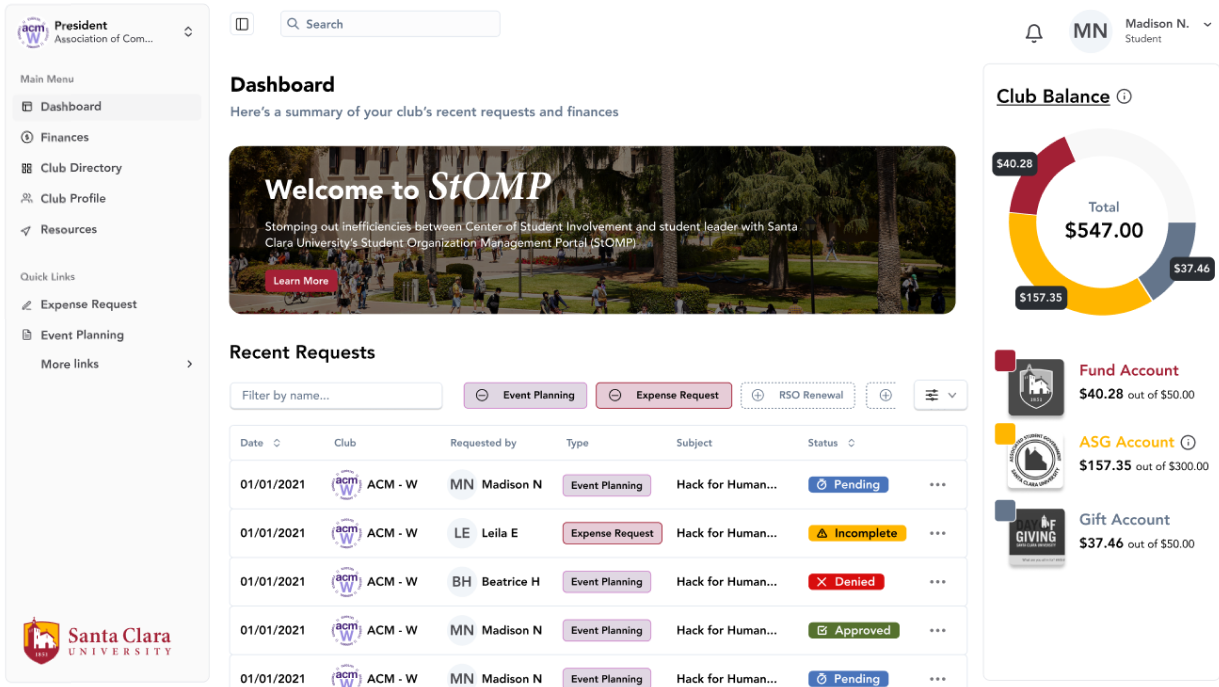Enable the RSO Renewal filter chip
1219x687 pixels.
point(757,396)
